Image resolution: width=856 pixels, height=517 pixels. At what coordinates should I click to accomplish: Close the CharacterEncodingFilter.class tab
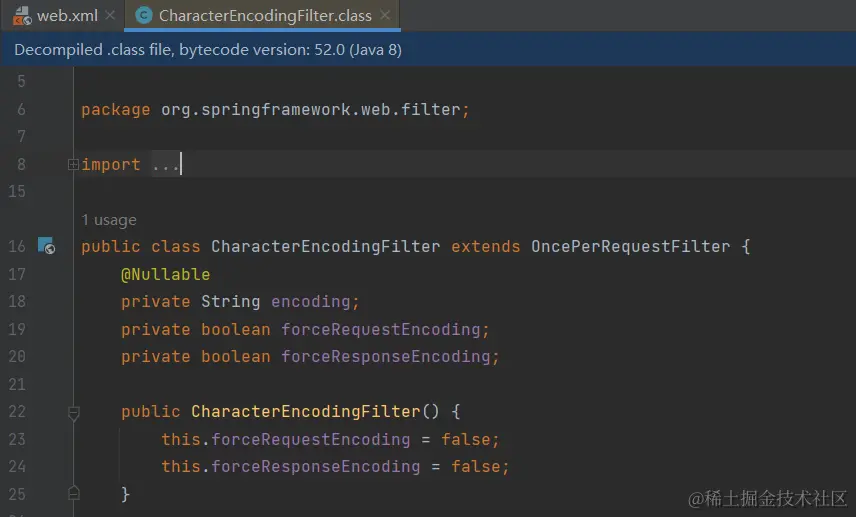(x=385, y=15)
